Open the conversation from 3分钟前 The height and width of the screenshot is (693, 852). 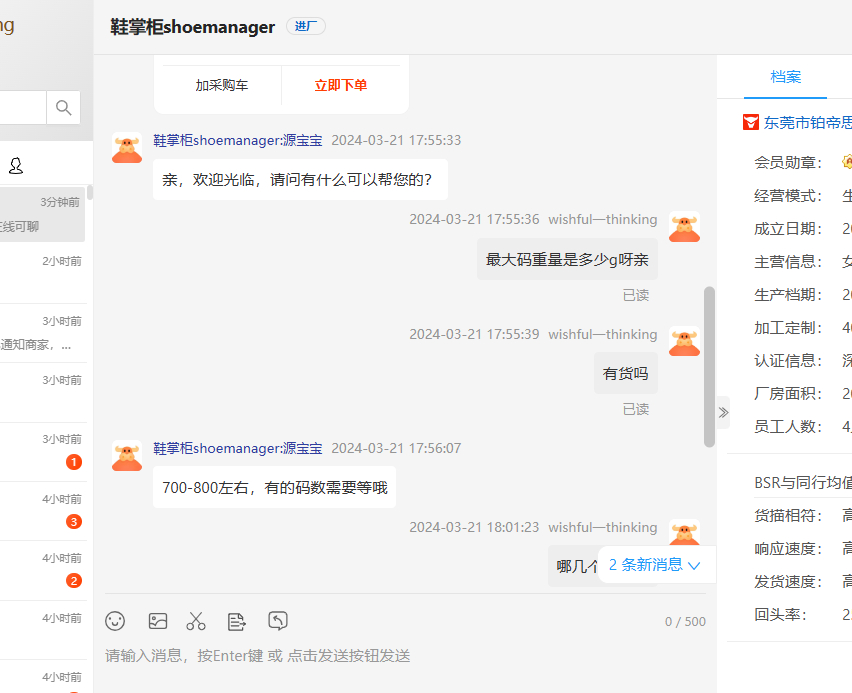pos(42,214)
